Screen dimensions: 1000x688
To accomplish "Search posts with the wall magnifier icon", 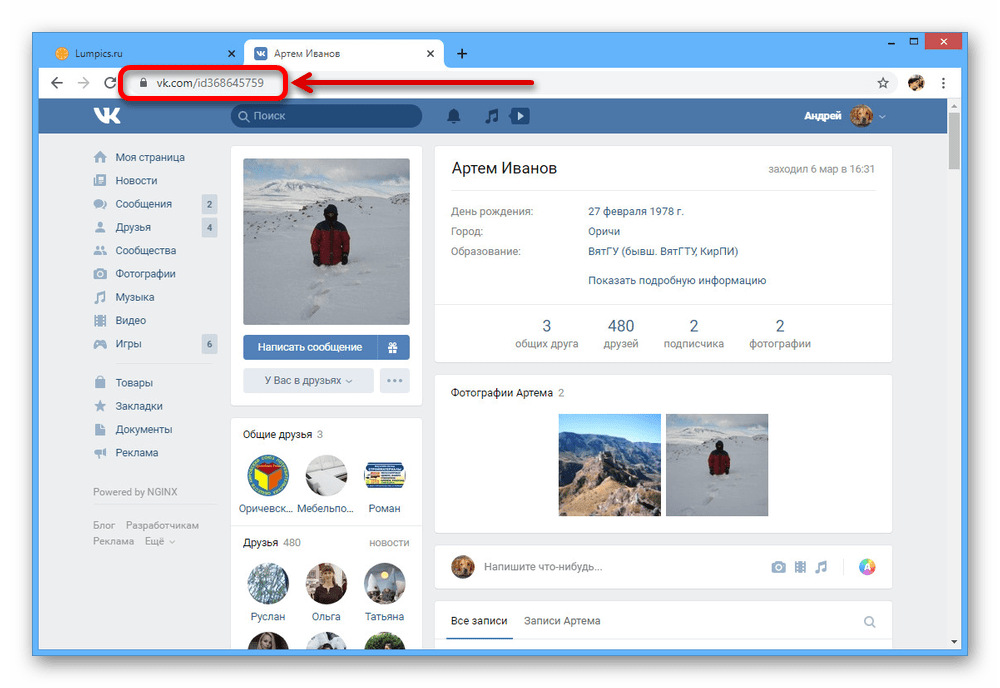I will [x=869, y=621].
